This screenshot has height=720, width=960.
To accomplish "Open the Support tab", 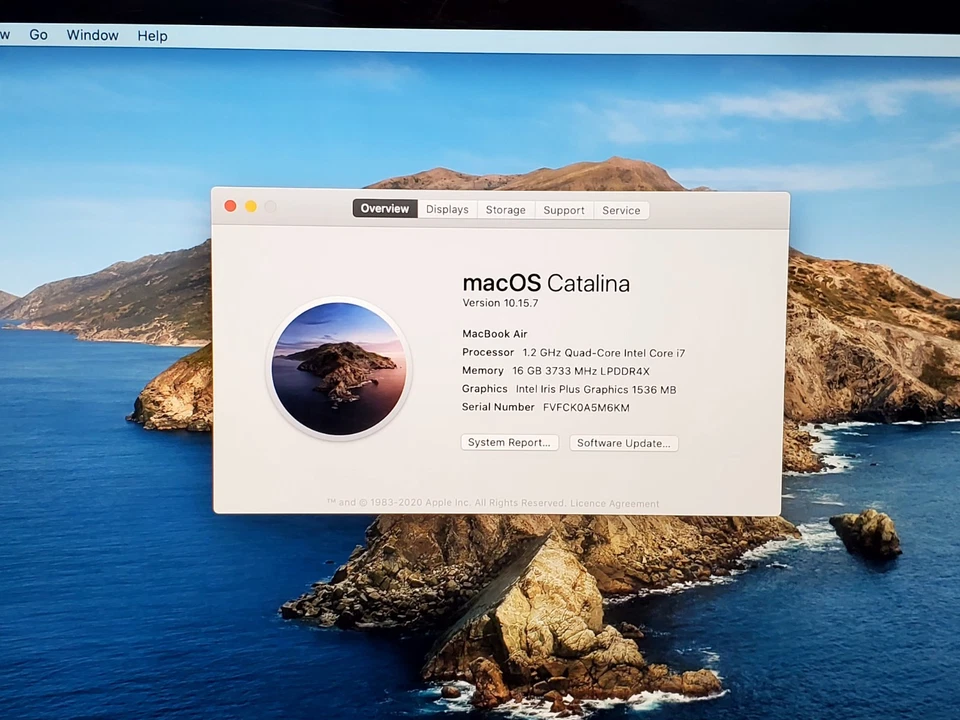I will click(x=564, y=211).
